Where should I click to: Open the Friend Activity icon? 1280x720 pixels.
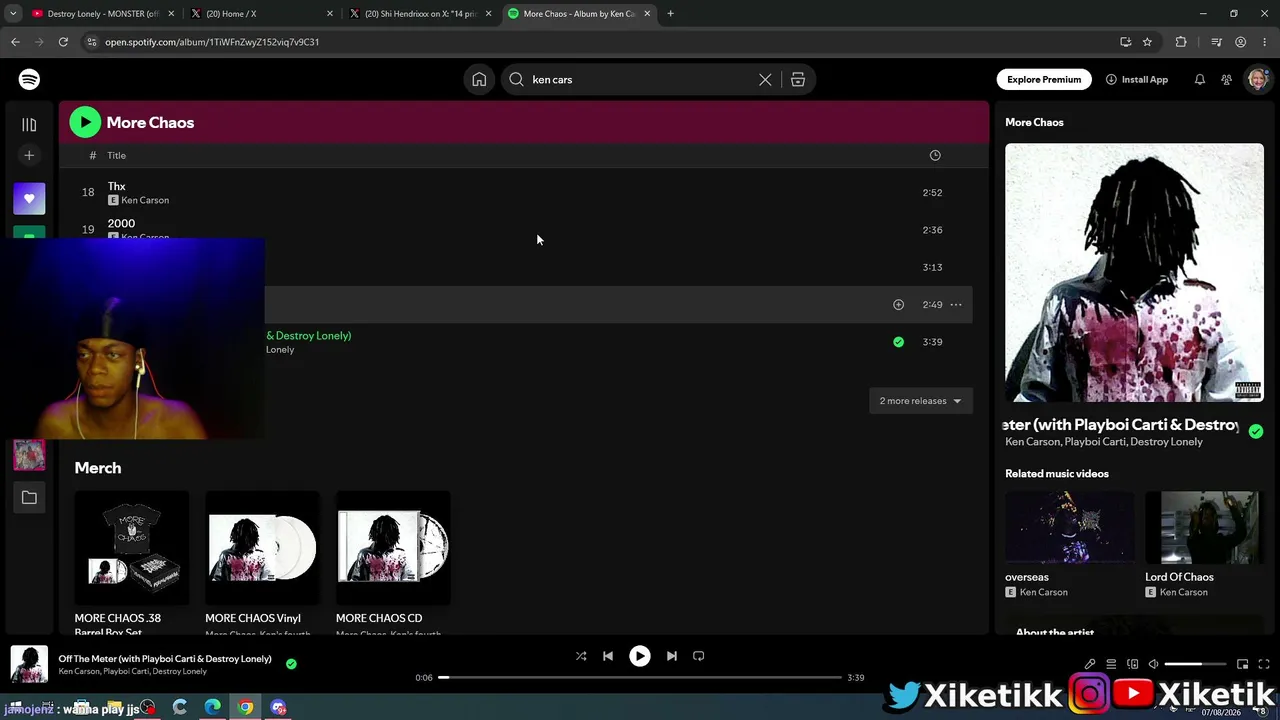[1226, 80]
